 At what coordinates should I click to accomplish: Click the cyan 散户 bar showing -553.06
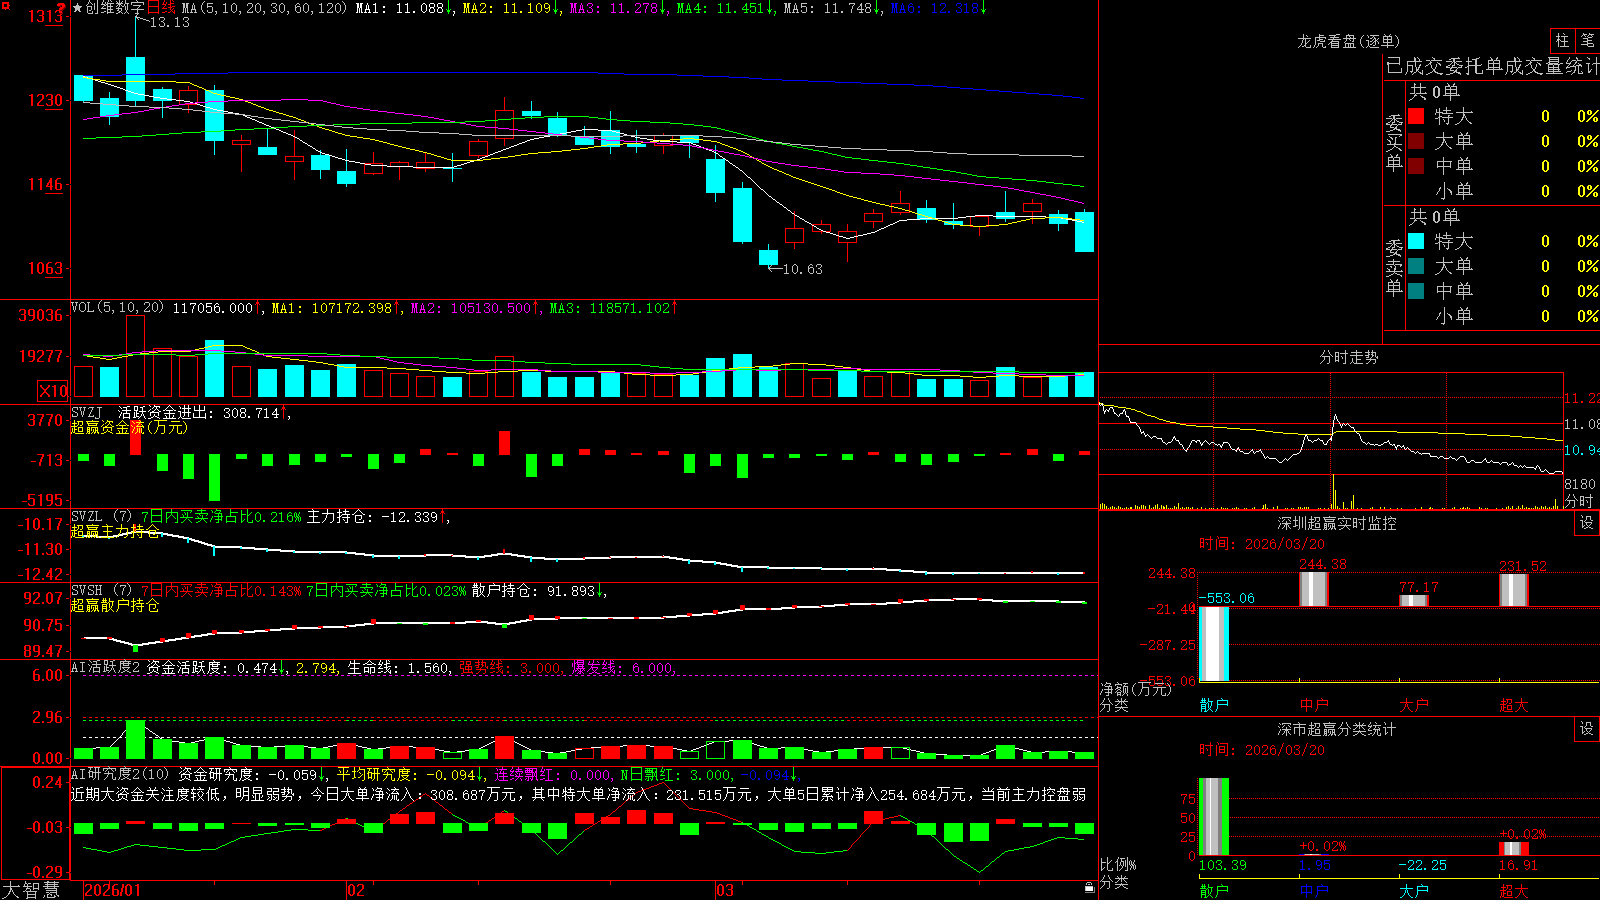pyautogui.click(x=1213, y=643)
